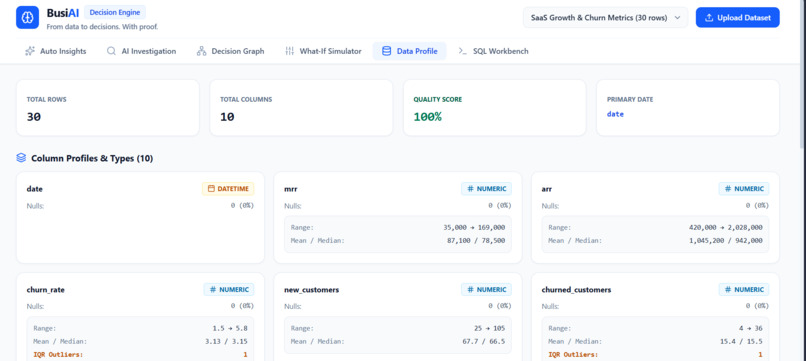
Task: Click the AI Investigation magnifier icon
Action: 111,51
